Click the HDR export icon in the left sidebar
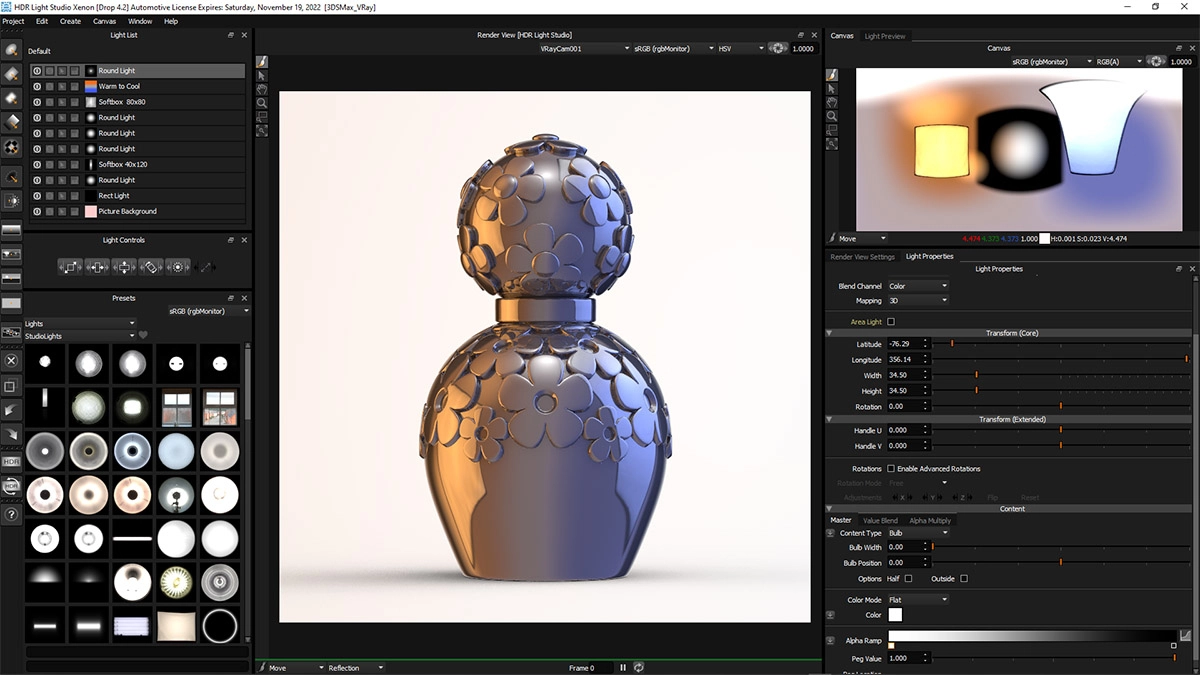The width and height of the screenshot is (1200, 675). click(x=11, y=461)
